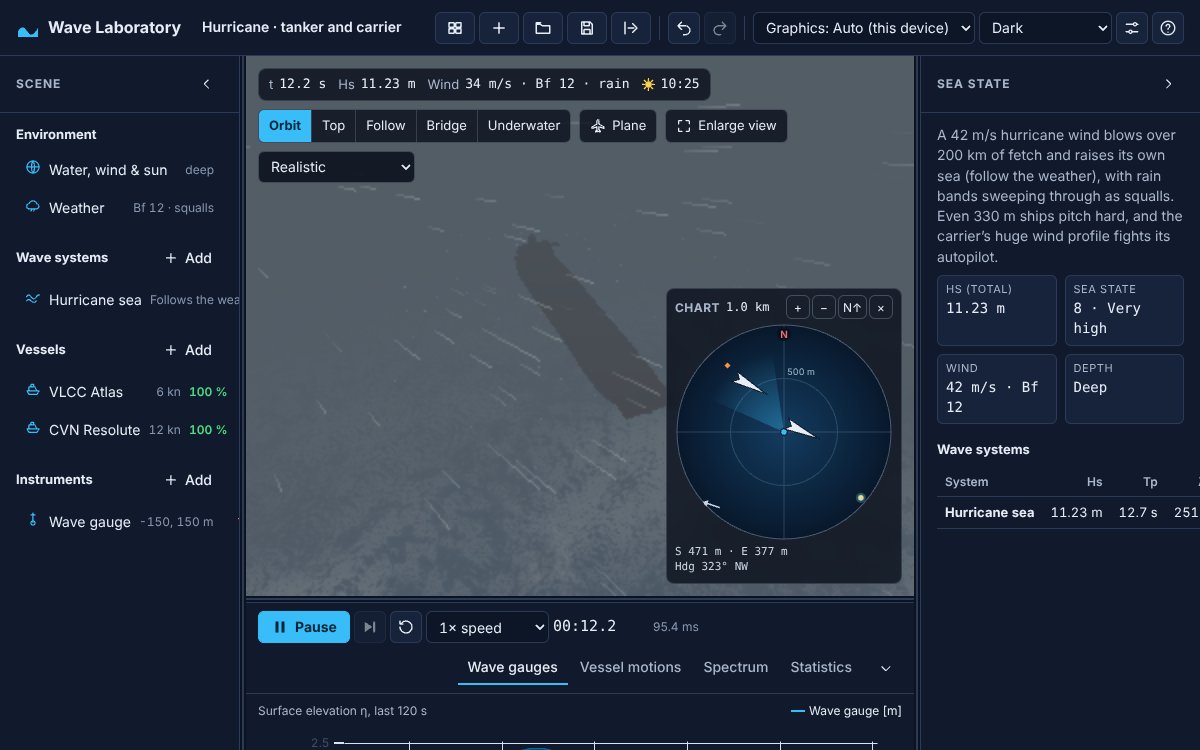Viewport: 1200px width, 750px height.
Task: Click the orange marker on chart
Action: pyautogui.click(x=727, y=366)
